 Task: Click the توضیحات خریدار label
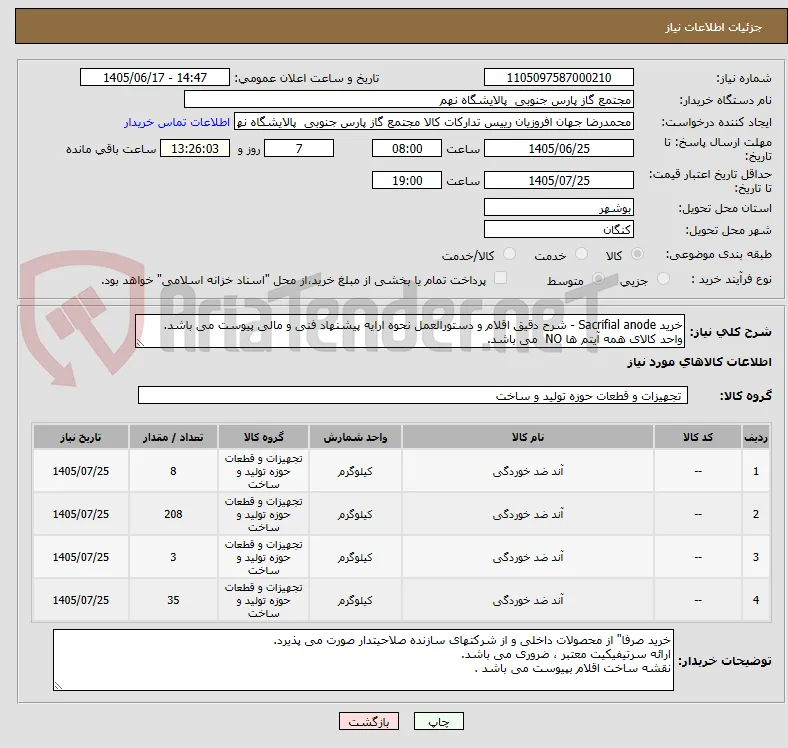click(x=725, y=661)
